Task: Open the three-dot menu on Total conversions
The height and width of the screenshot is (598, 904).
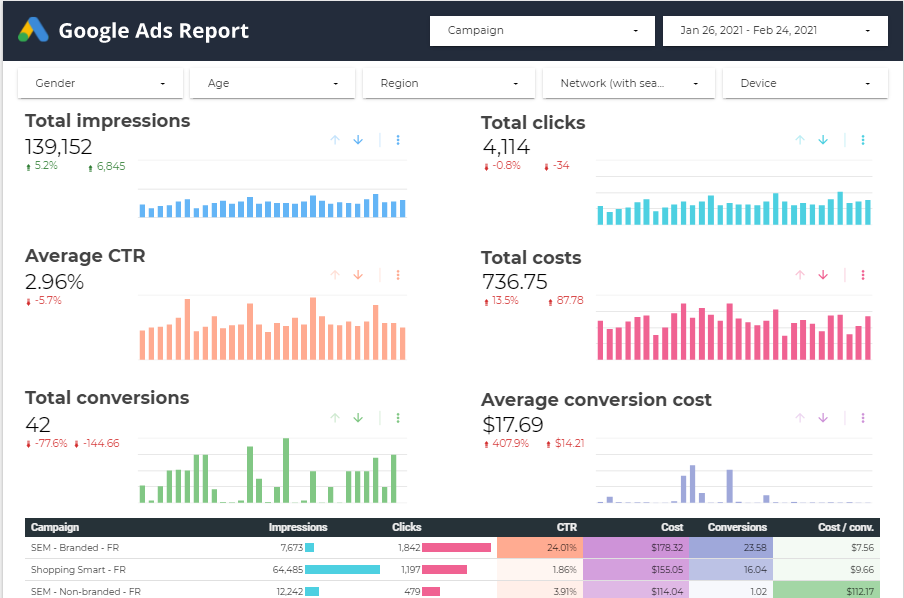Action: (398, 418)
